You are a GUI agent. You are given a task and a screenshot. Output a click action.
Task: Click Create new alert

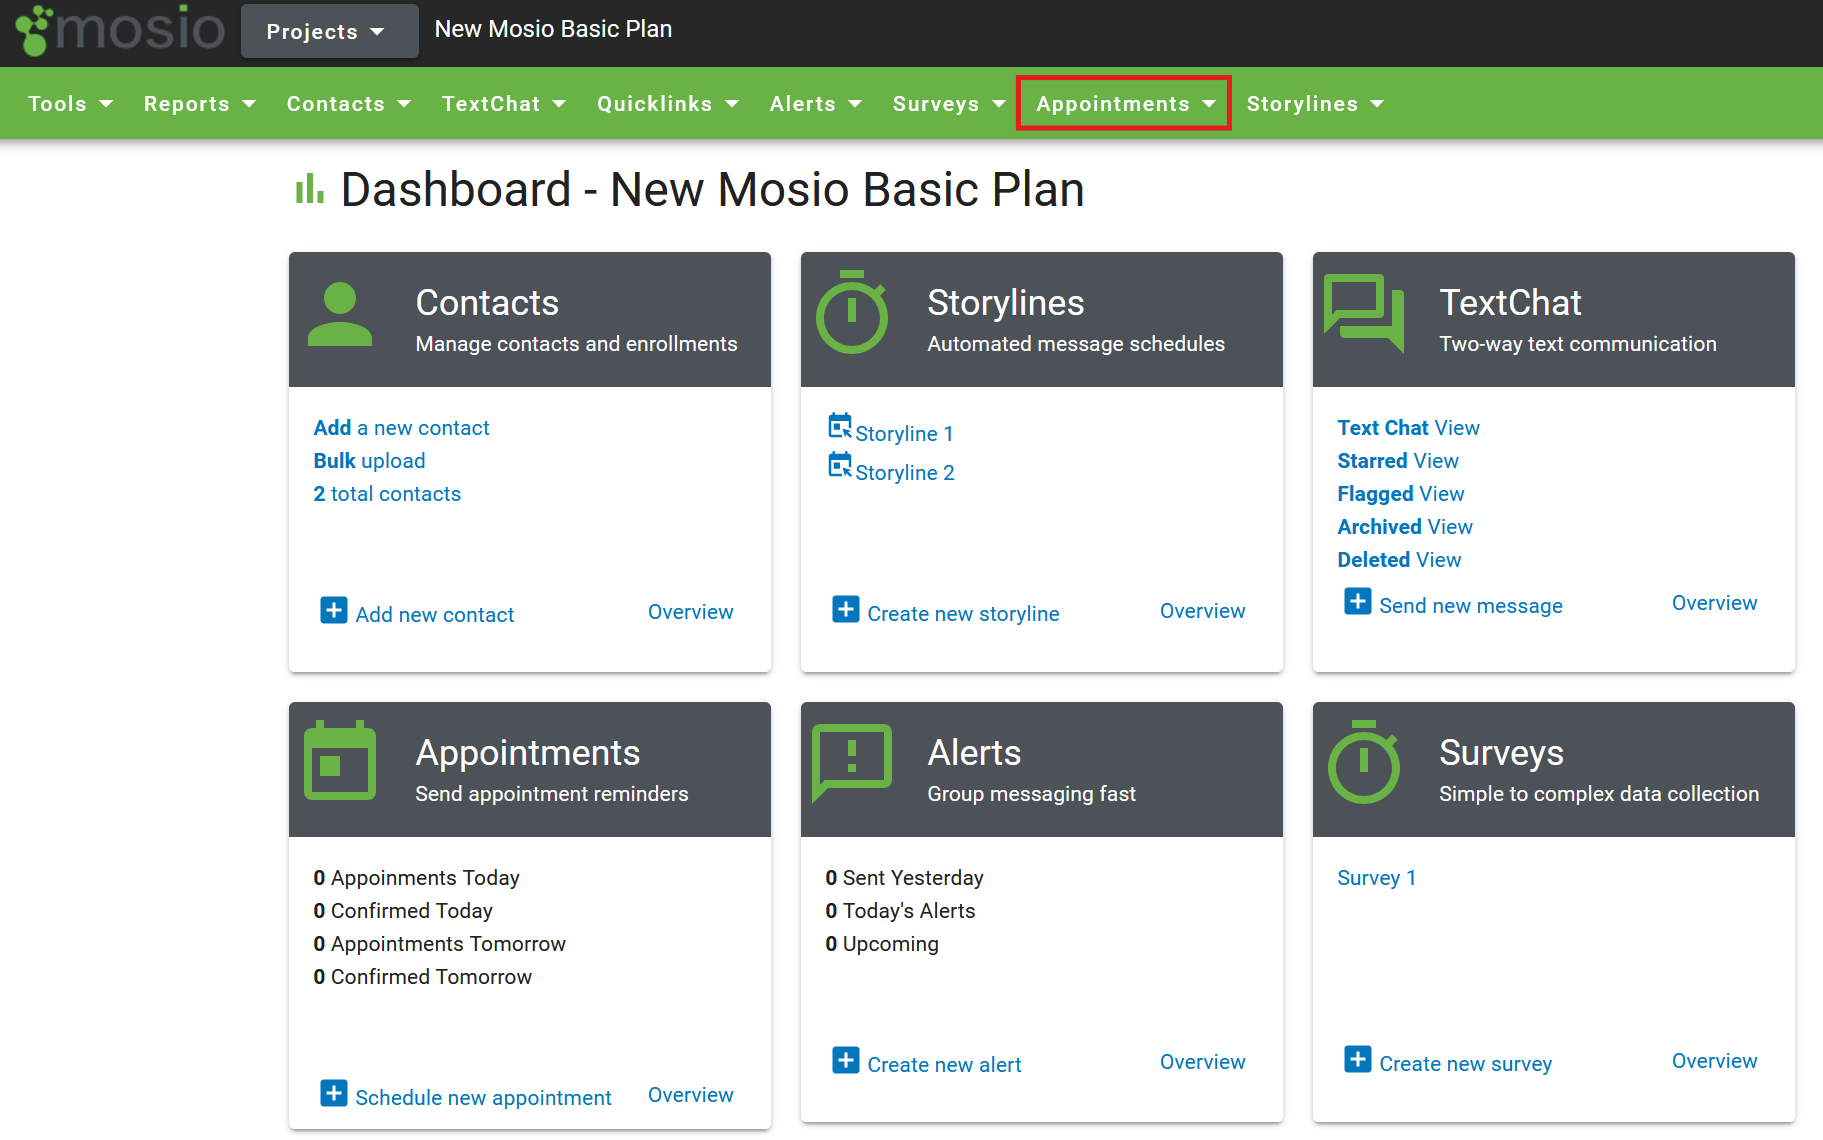944,1065
